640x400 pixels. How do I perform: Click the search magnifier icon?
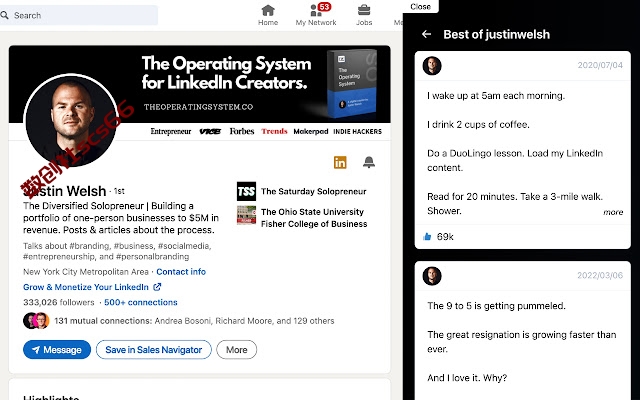[x=4, y=15]
